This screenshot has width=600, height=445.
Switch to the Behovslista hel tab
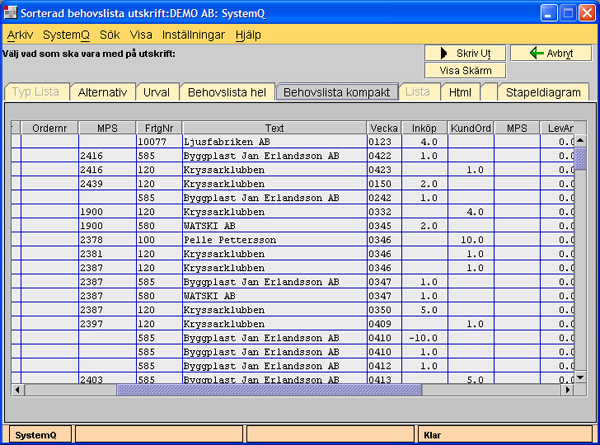coord(227,92)
